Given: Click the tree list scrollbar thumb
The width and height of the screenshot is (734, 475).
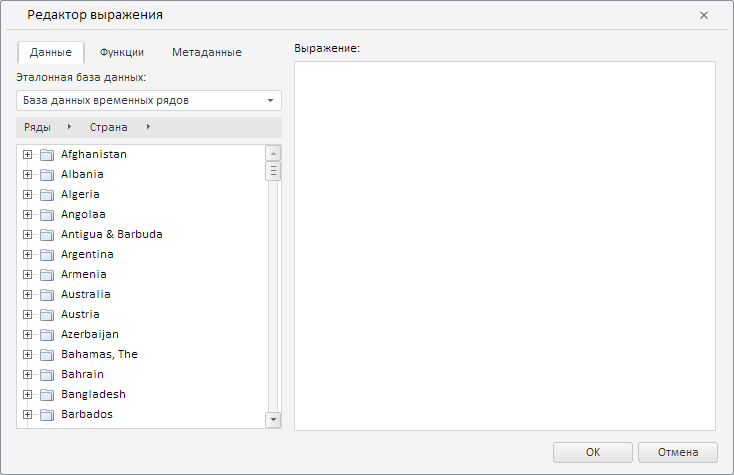Looking at the screenshot, I should pos(273,171).
